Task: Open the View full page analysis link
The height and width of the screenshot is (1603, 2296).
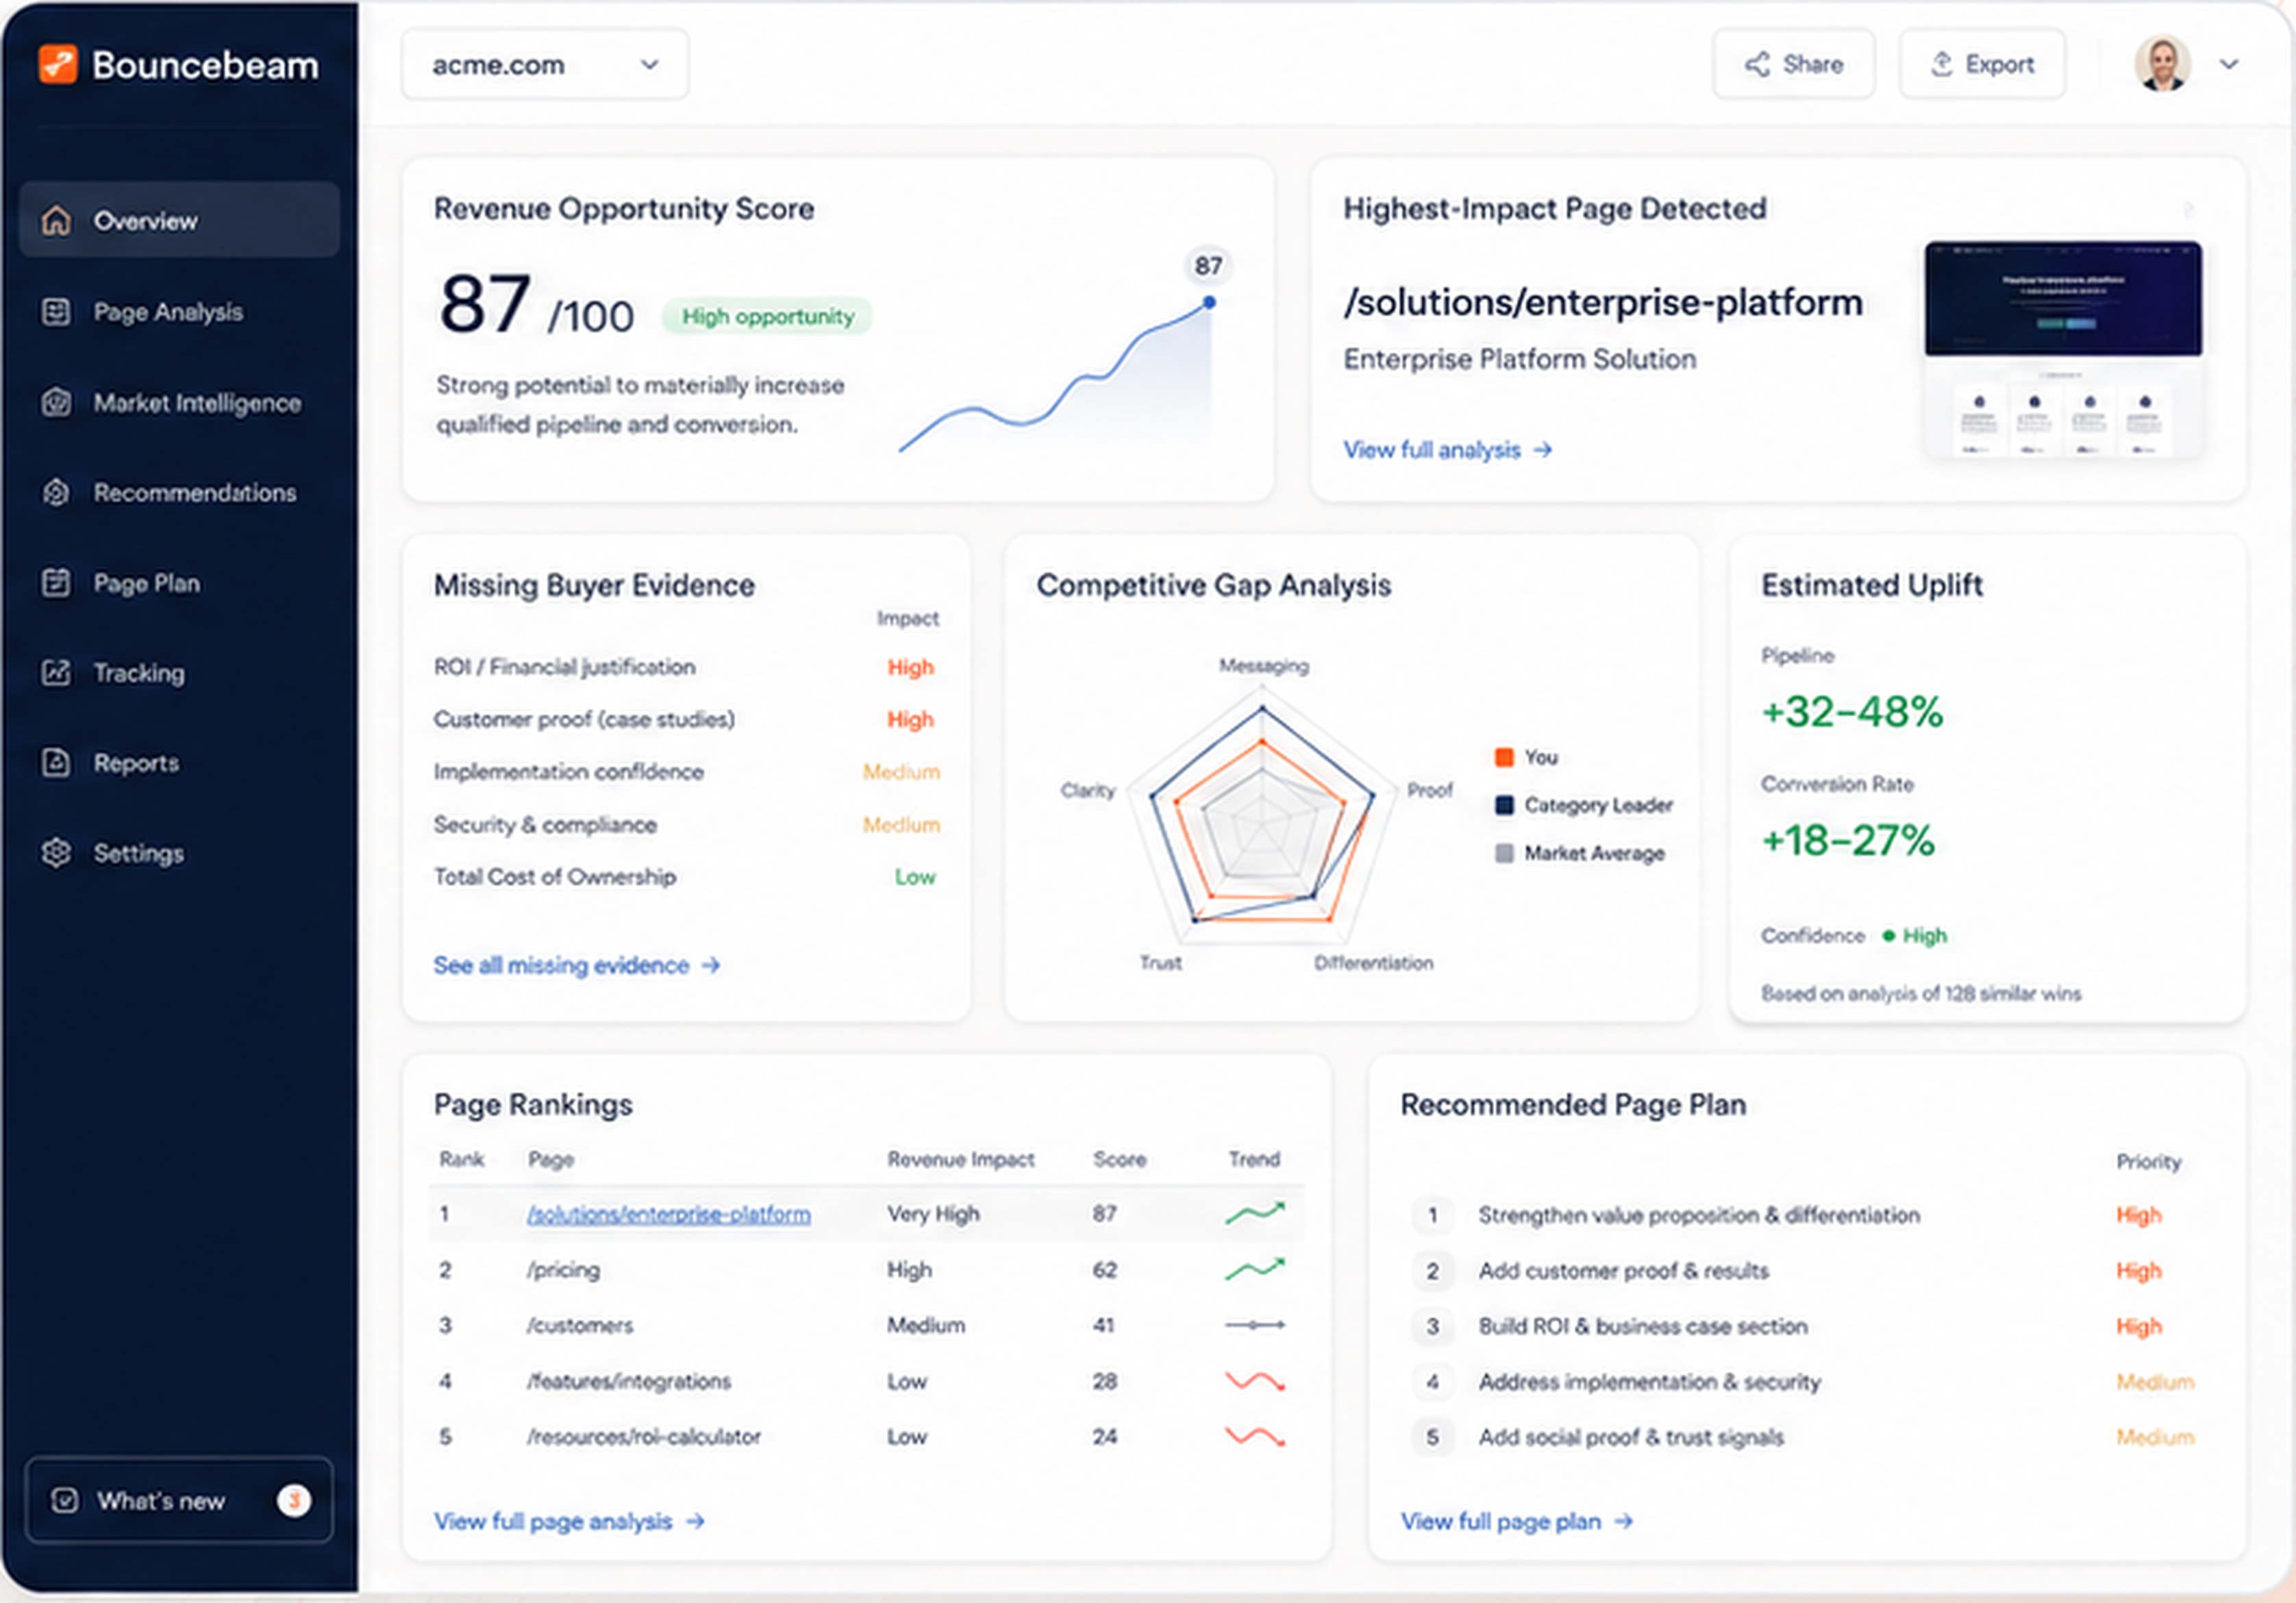Action: pos(570,1521)
